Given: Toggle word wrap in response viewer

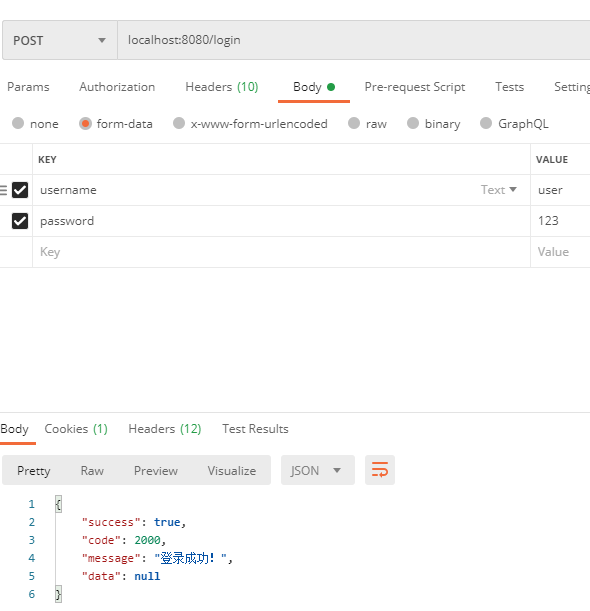Looking at the screenshot, I should pos(380,470).
